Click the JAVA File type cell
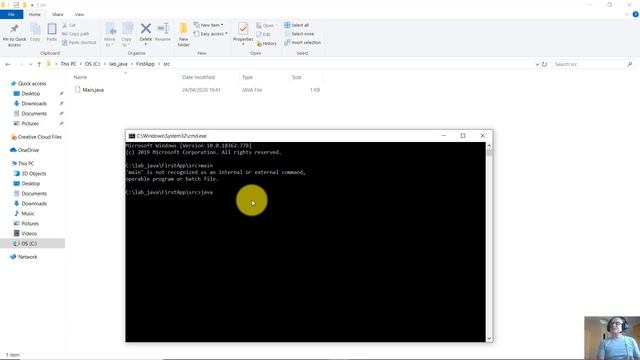Image resolution: width=640 pixels, height=360 pixels. click(252, 90)
